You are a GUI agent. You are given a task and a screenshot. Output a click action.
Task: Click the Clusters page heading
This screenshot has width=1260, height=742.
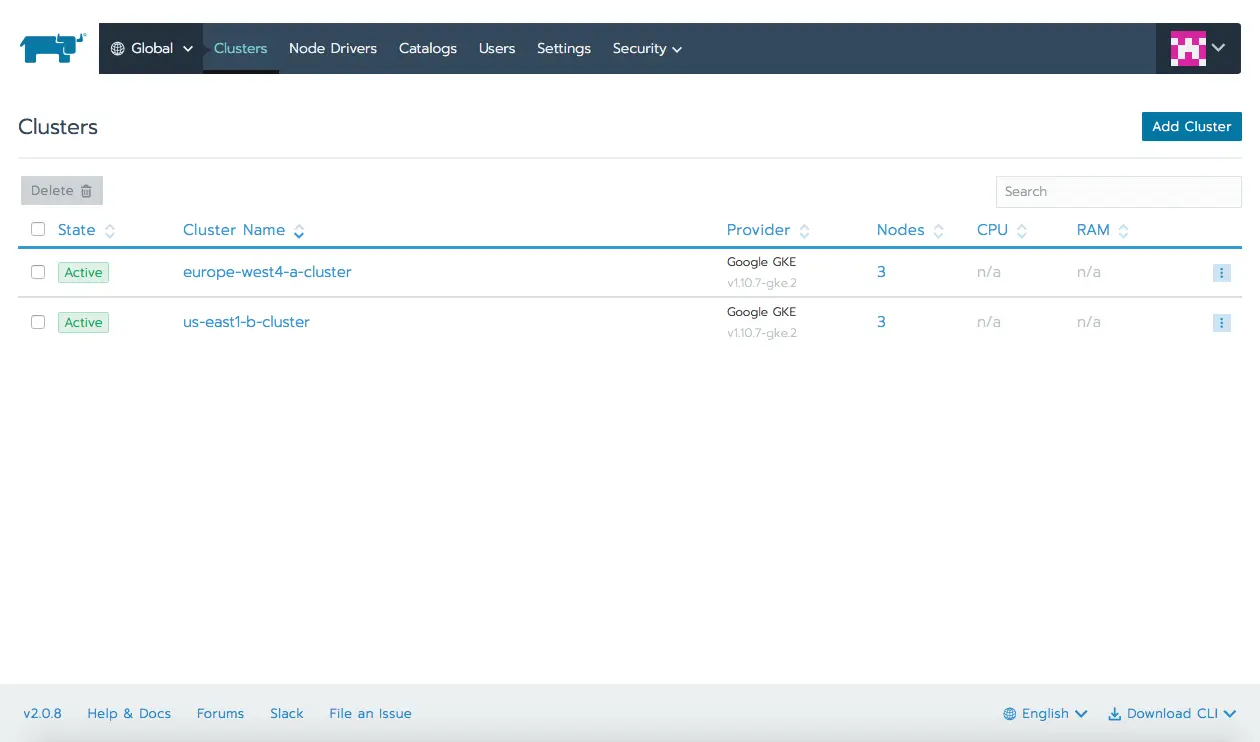pos(58,127)
